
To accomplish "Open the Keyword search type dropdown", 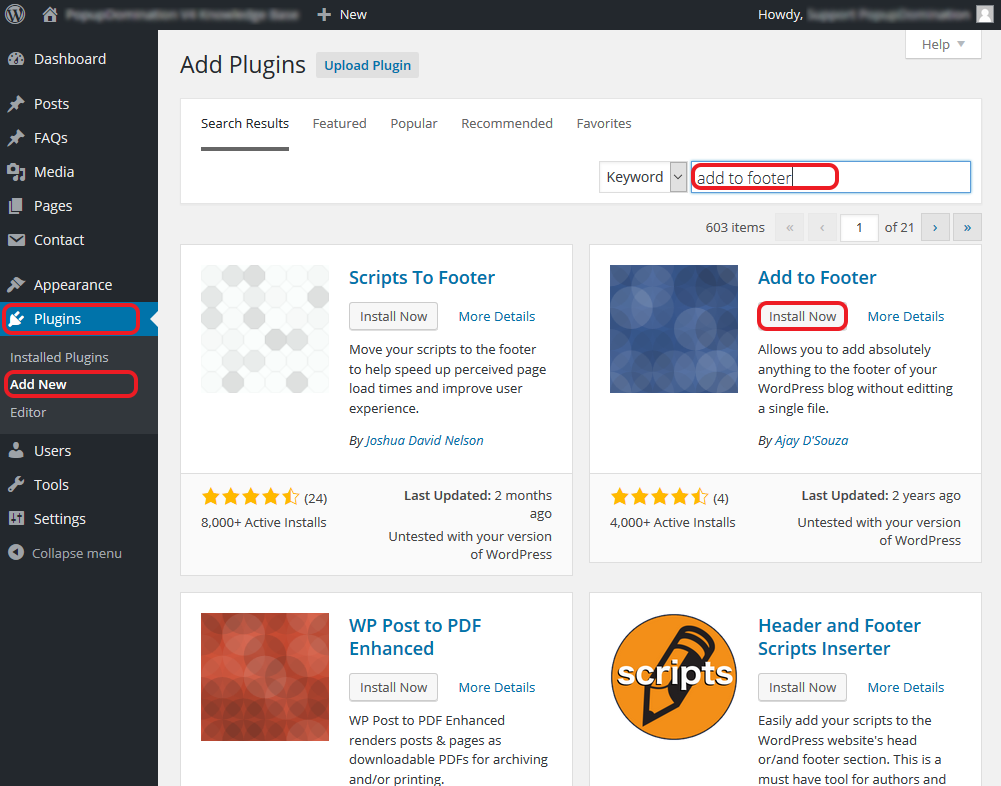I will [x=643, y=177].
